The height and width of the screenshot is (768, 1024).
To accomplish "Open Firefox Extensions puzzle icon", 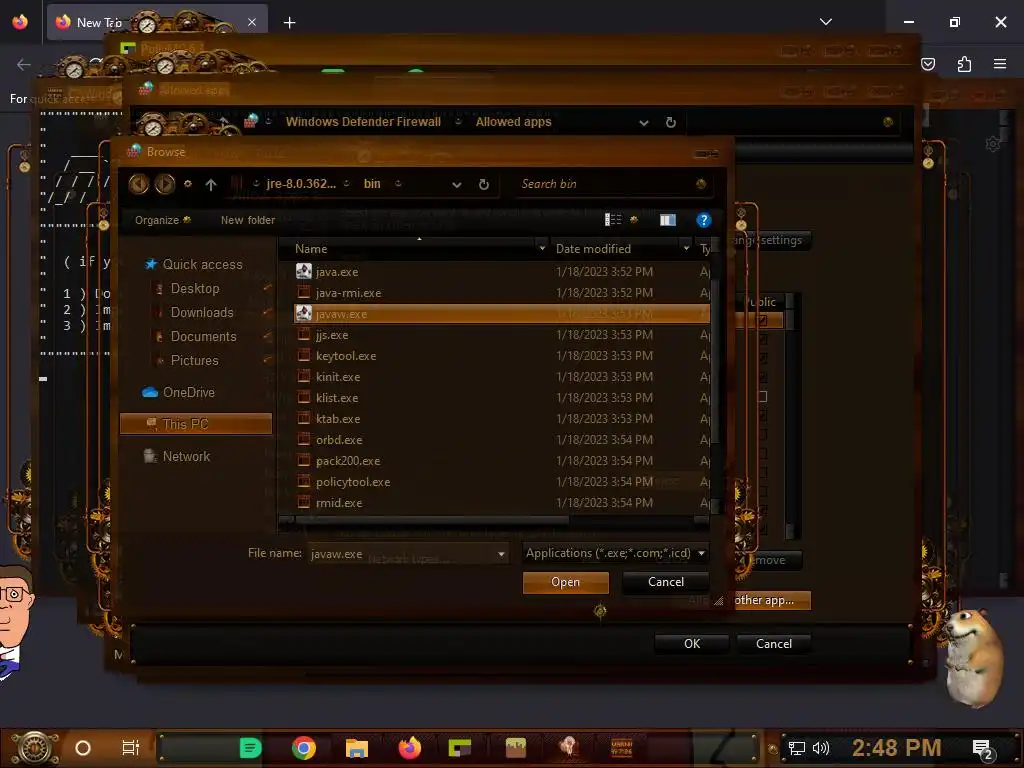I will [964, 64].
